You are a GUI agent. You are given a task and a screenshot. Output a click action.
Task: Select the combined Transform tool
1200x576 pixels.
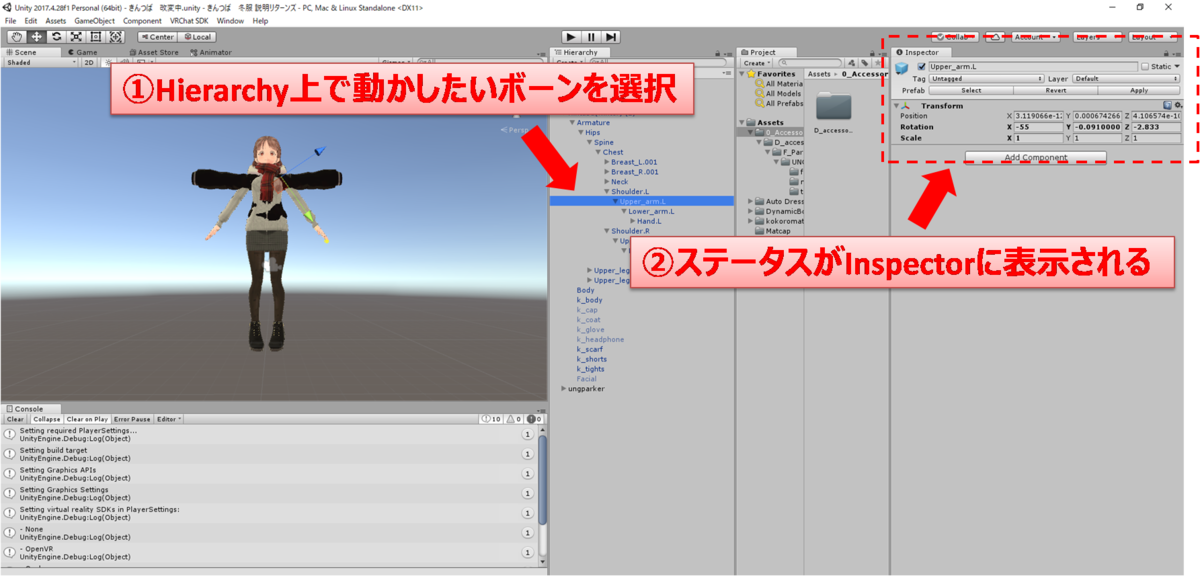(x=116, y=37)
